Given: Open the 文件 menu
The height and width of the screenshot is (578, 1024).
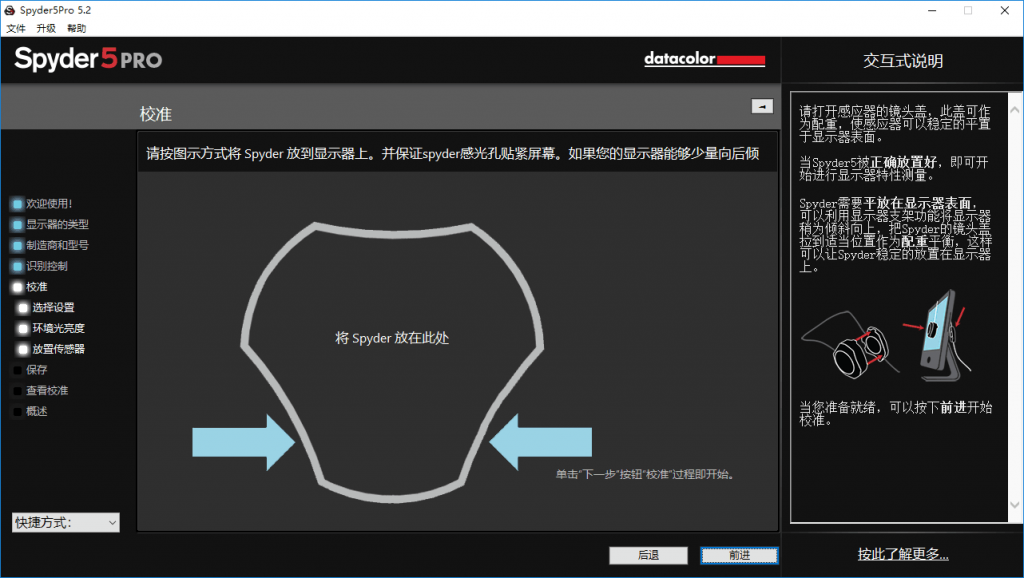Looking at the screenshot, I should tap(16, 28).
